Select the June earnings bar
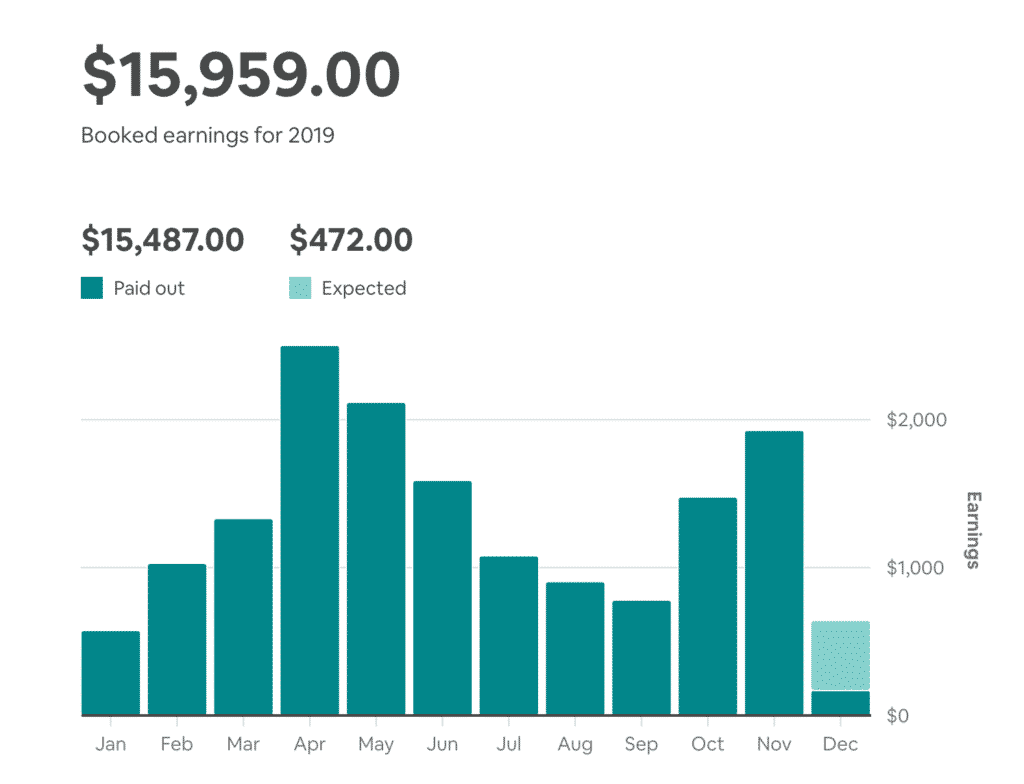This screenshot has height=784, width=1024. click(x=442, y=598)
